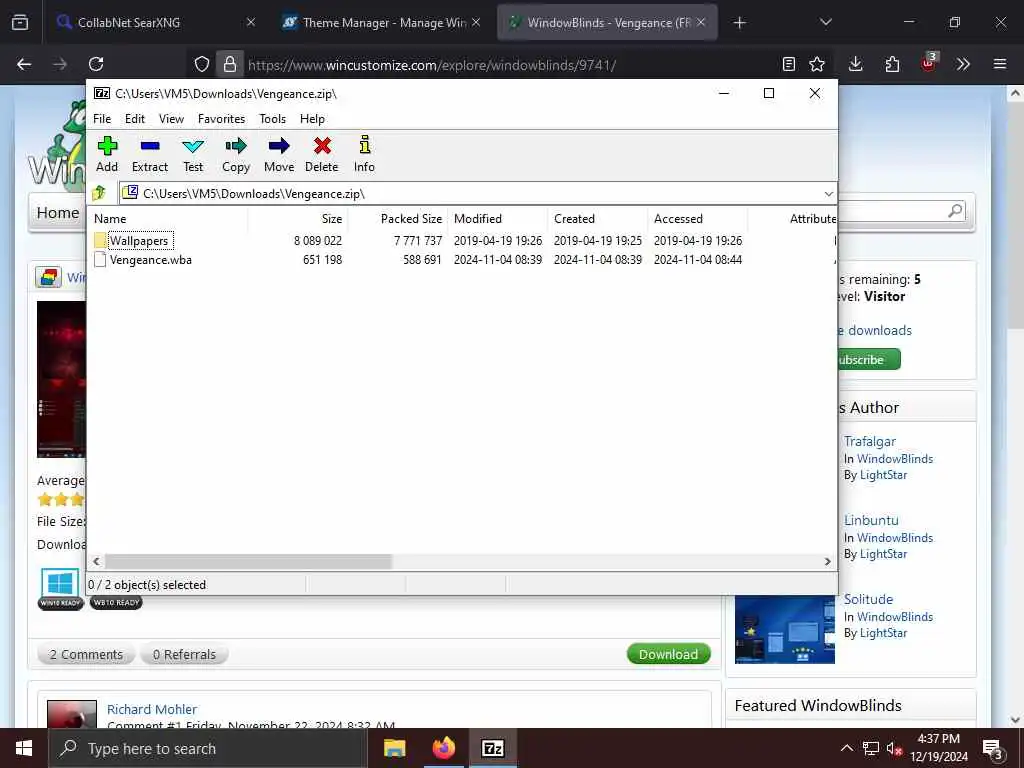Close the WindowBlinds Vengeance browser tab
The image size is (1024, 768).
click(701, 23)
